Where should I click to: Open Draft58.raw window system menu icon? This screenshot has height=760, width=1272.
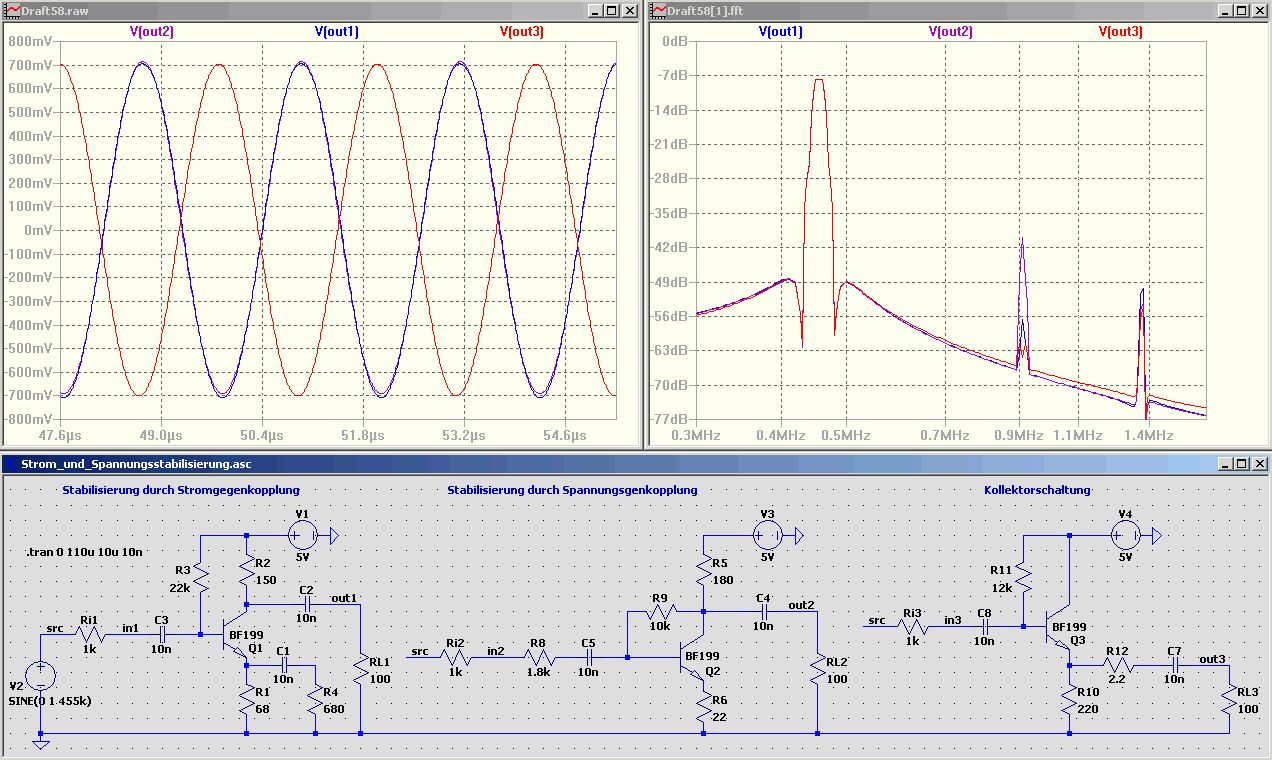(11, 10)
